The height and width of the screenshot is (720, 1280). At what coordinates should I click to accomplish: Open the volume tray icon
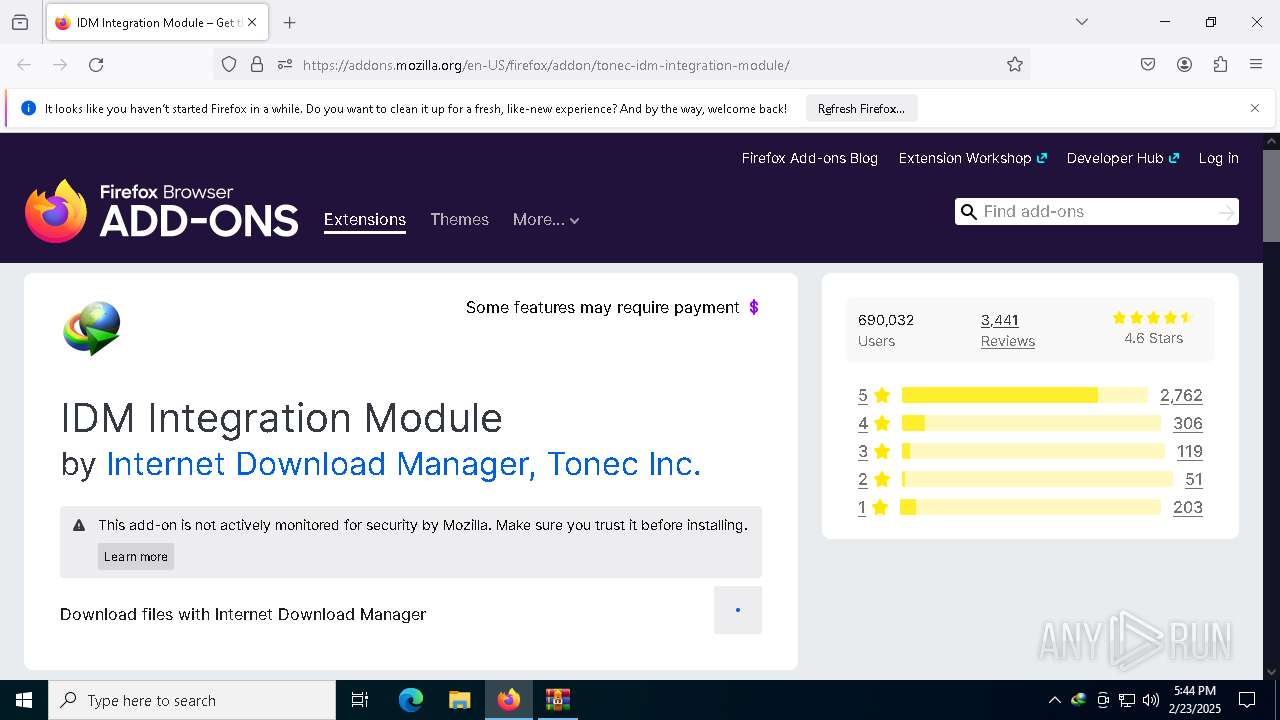point(1151,700)
